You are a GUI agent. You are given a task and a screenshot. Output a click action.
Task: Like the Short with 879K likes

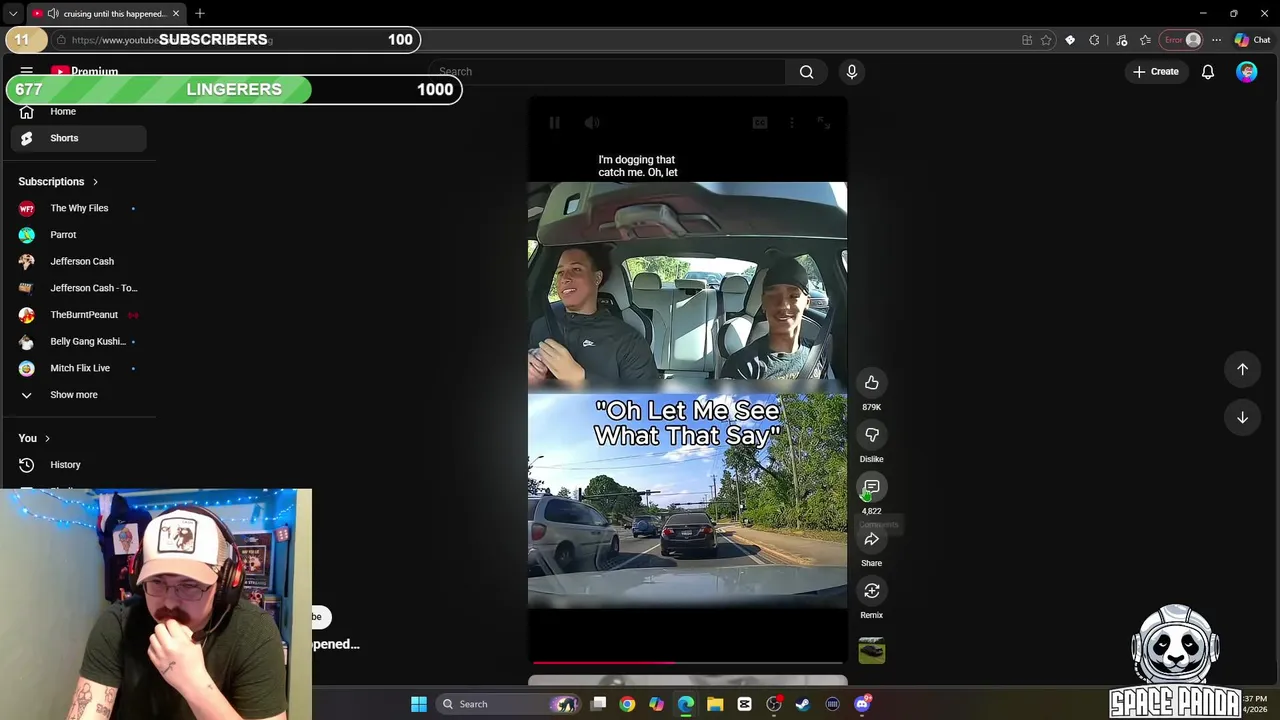(872, 383)
